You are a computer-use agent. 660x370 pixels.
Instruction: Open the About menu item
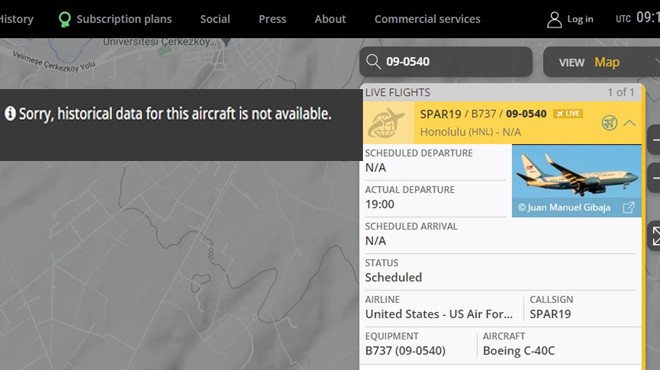[330, 19]
